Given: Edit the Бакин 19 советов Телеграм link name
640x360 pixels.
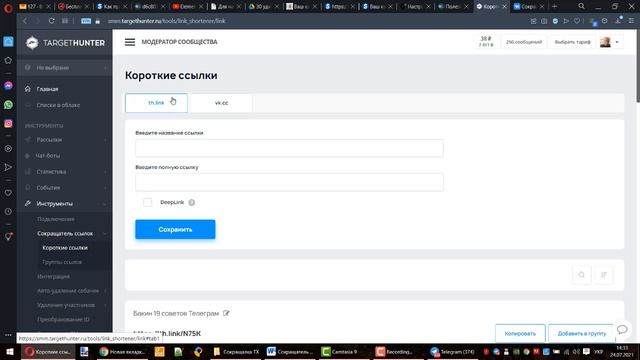Looking at the screenshot, I should tap(226, 313).
